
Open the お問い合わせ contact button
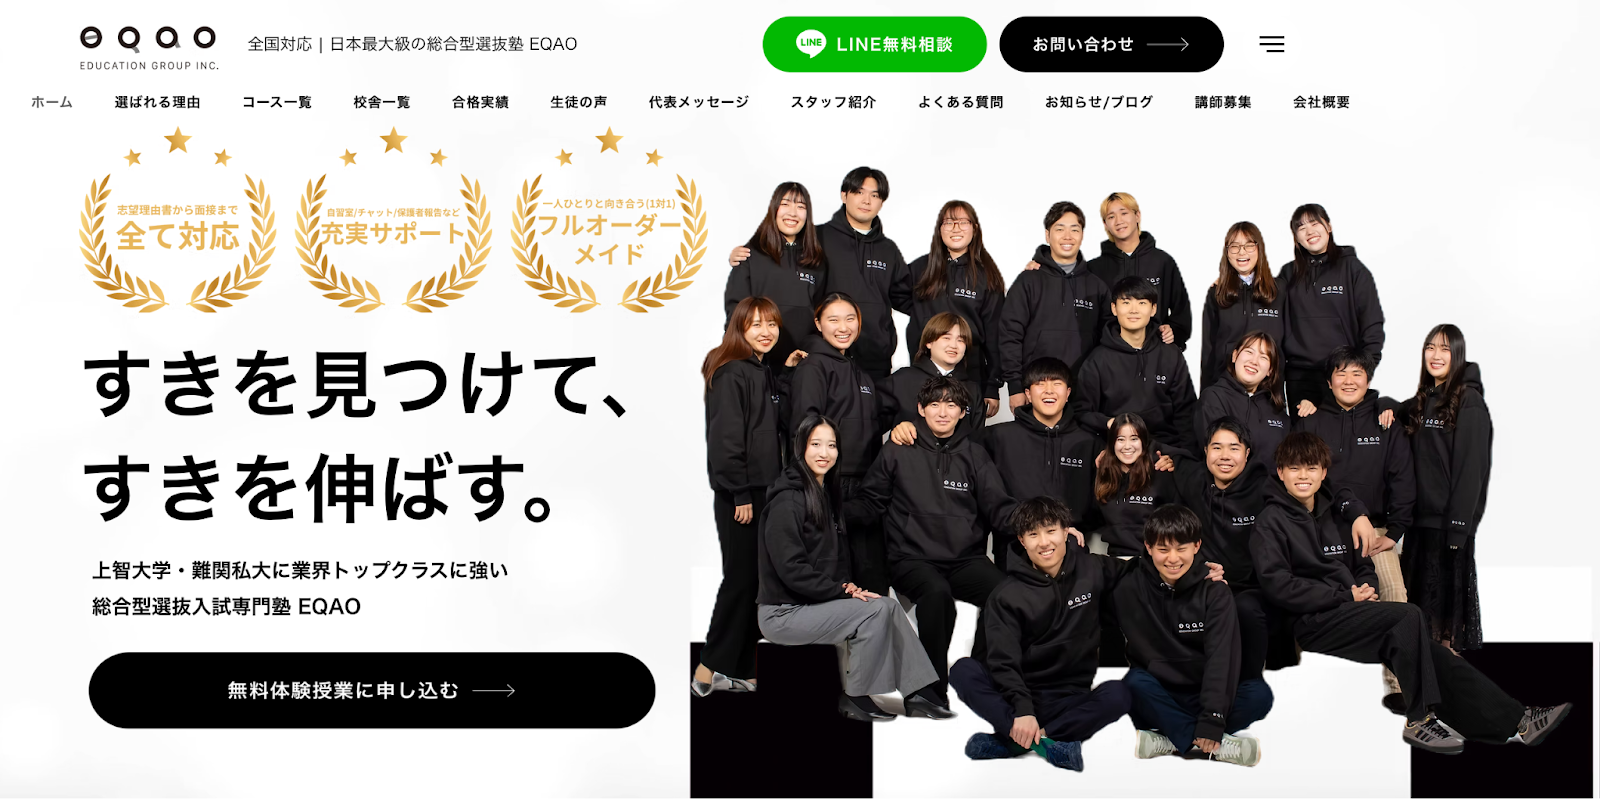point(1112,44)
